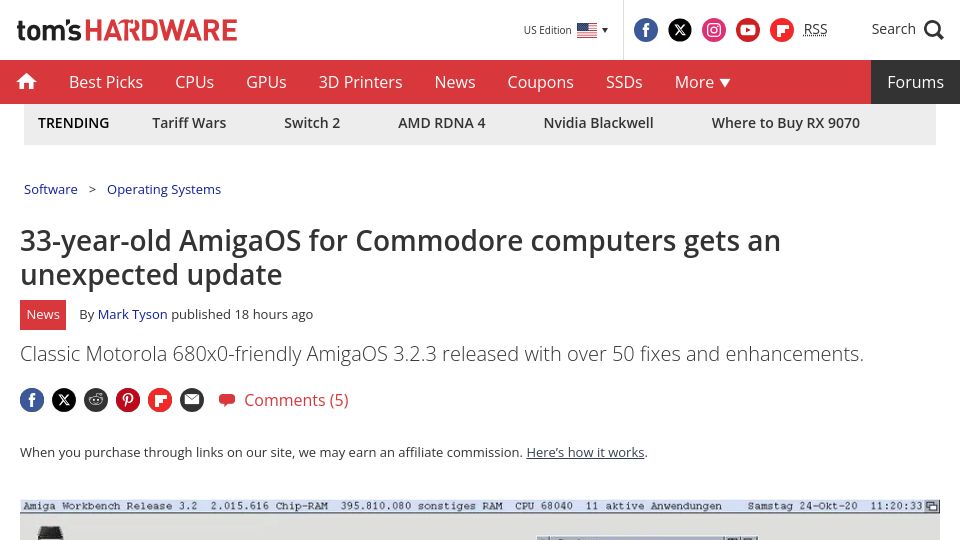960x540 pixels.
Task: Open the GPUs section
Action: coord(266,82)
